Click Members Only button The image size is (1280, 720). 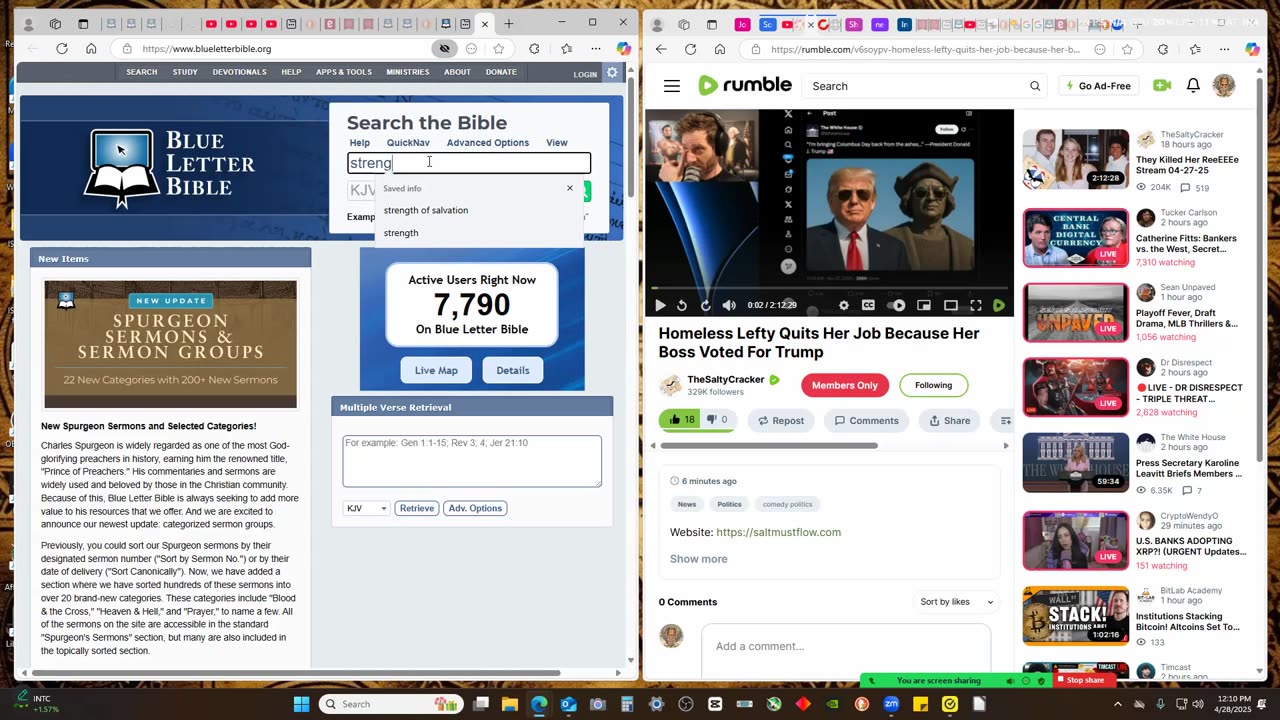845,385
